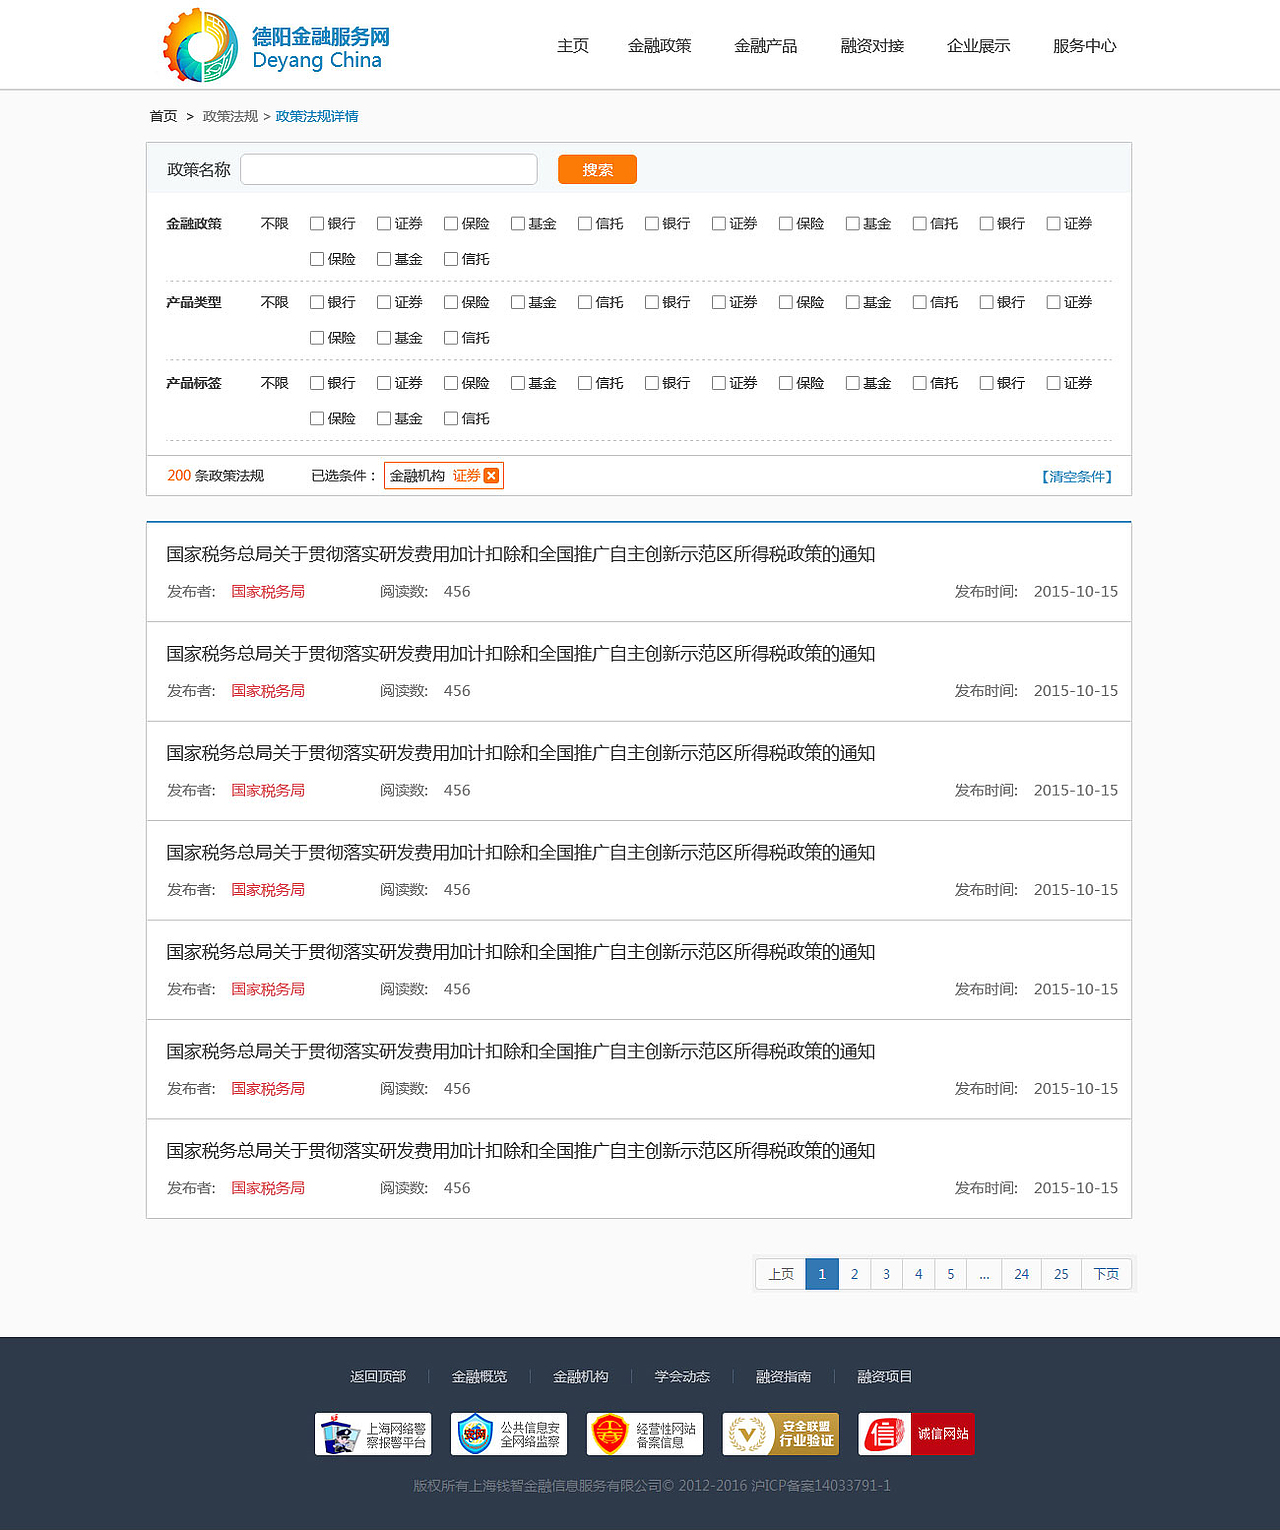Open the 诚信网站 badge

pos(916,1434)
